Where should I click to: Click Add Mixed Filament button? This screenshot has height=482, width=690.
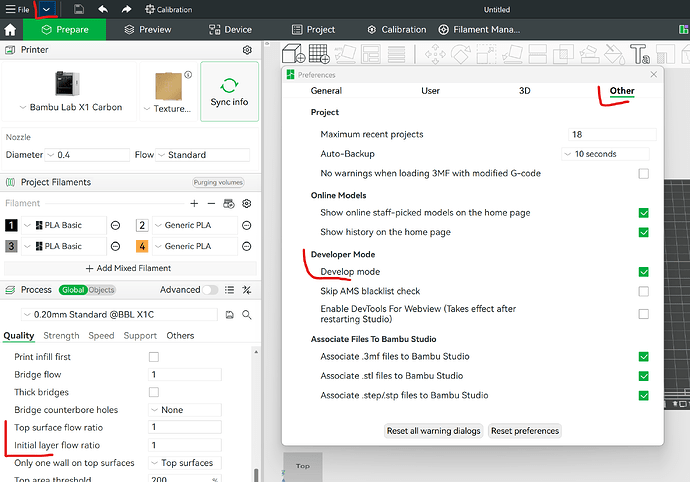point(128,268)
